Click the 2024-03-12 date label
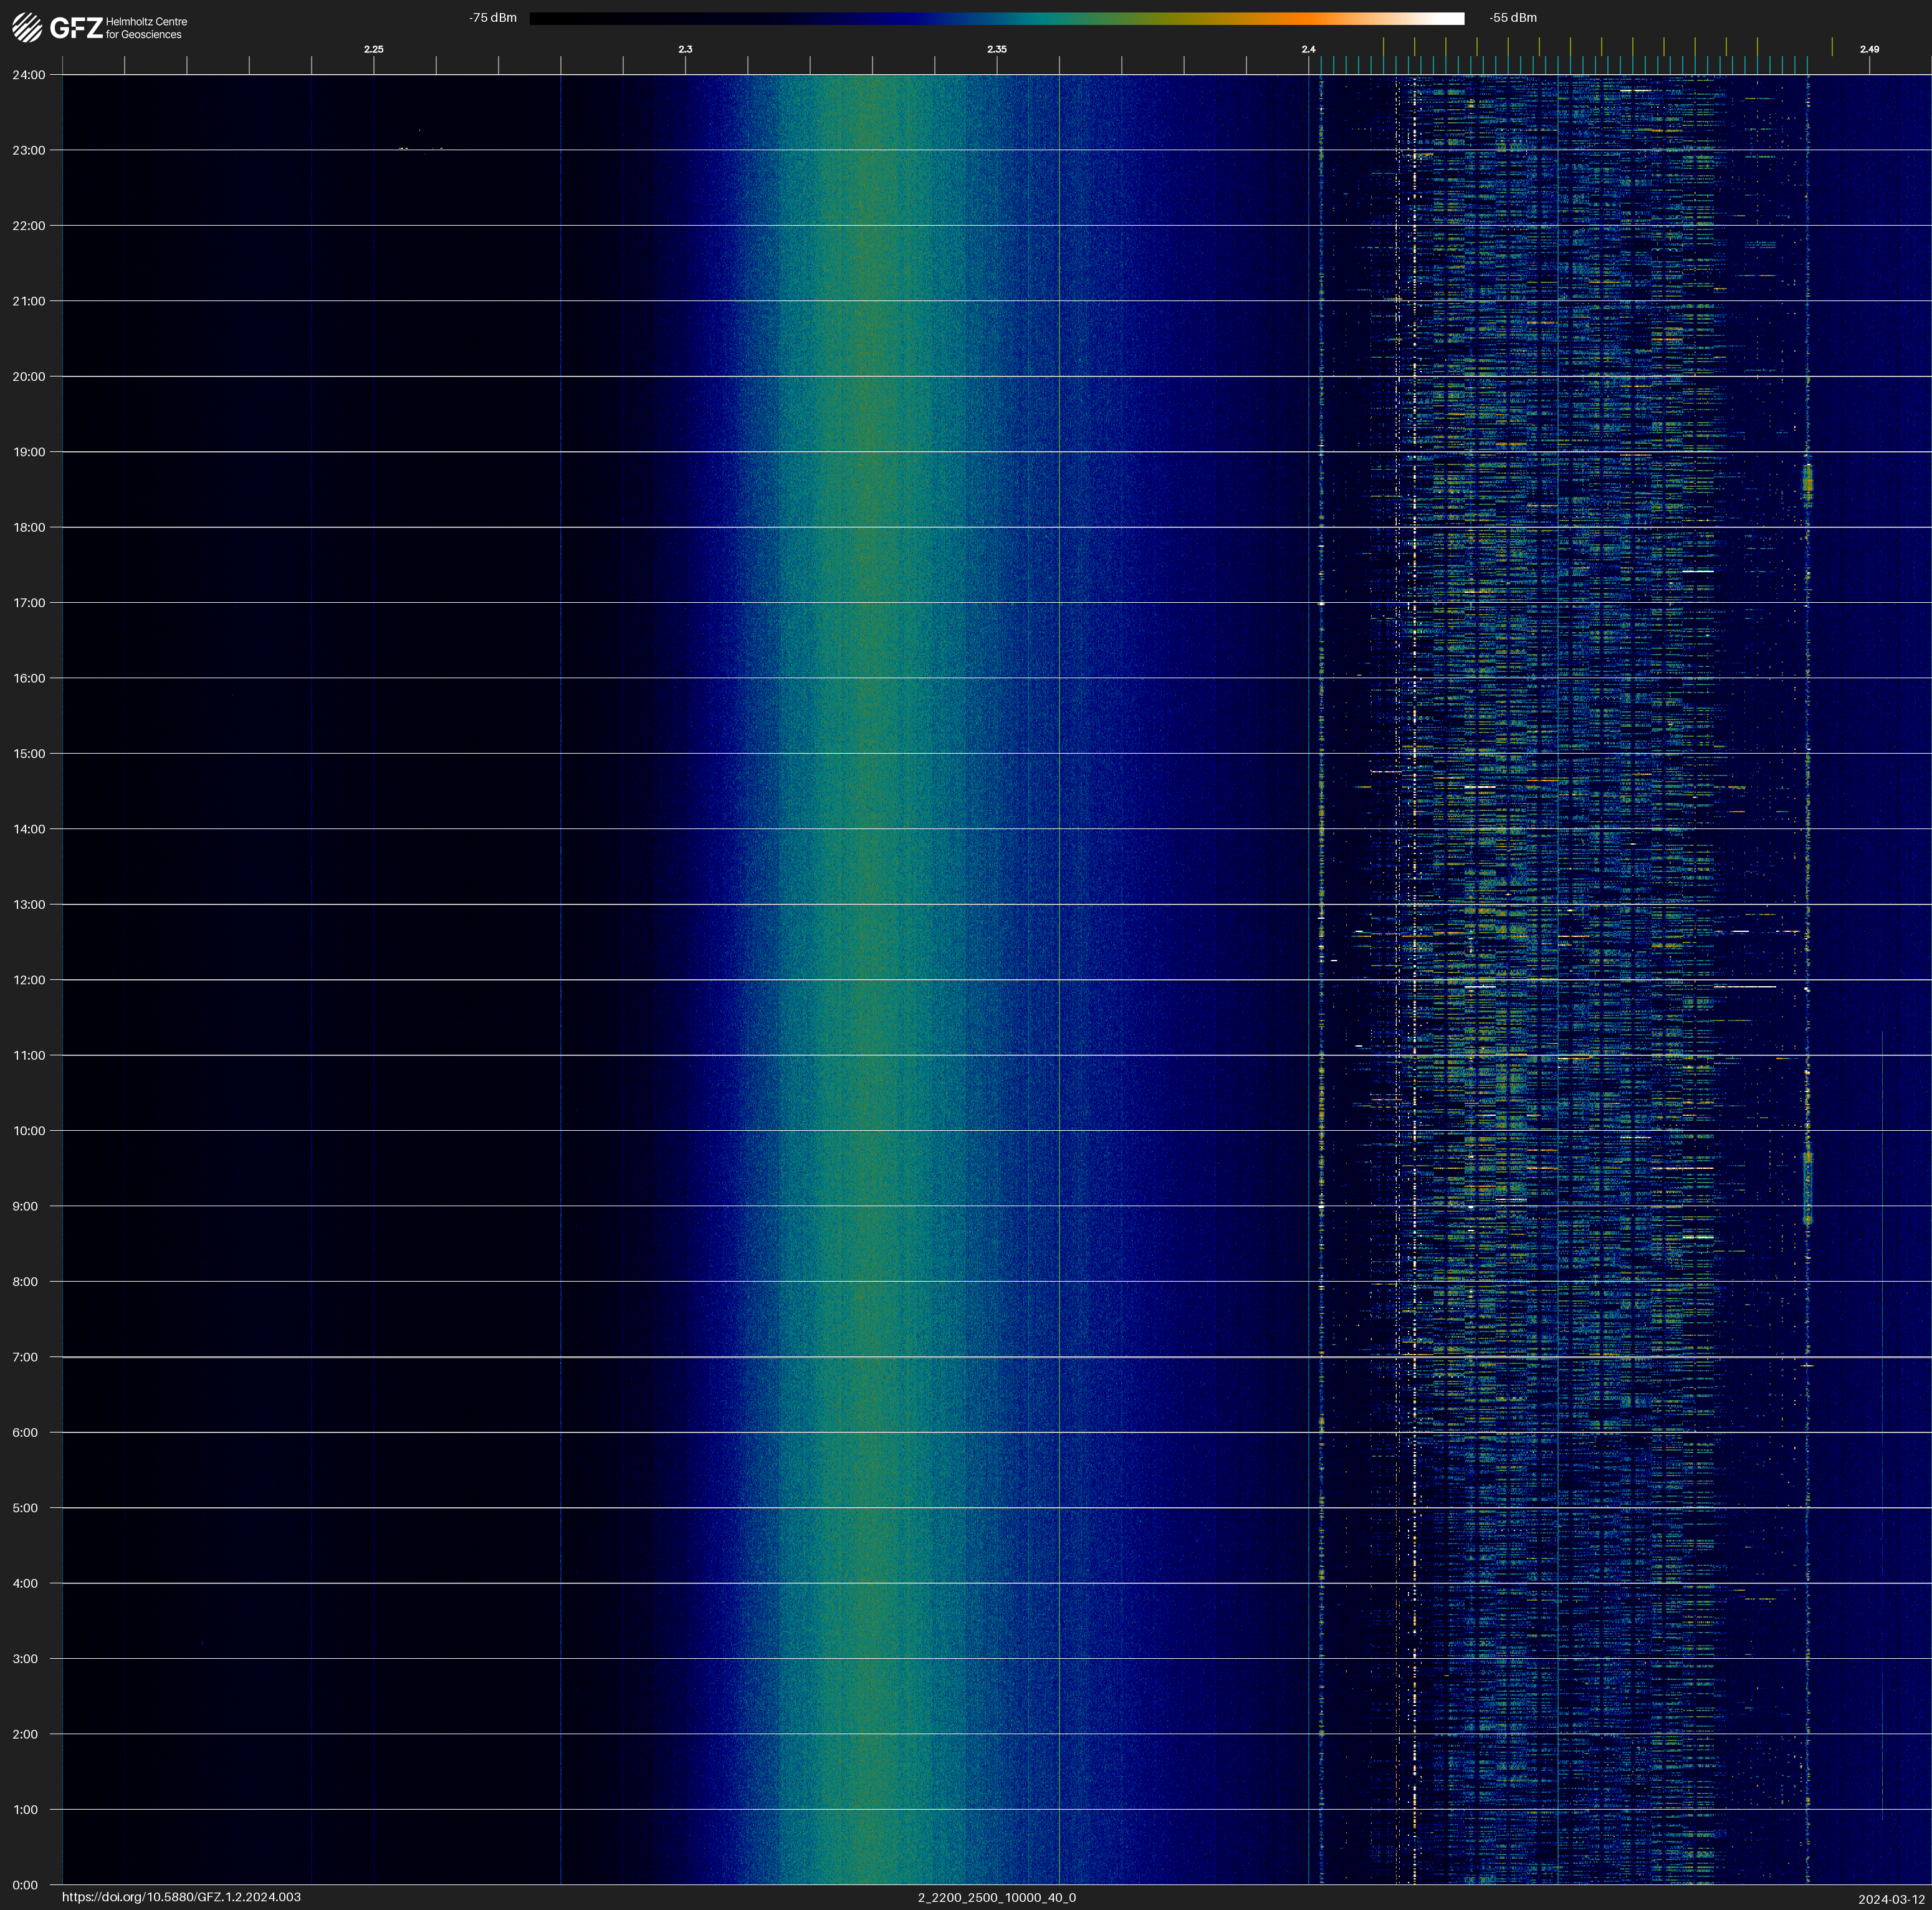The height and width of the screenshot is (1910, 1932). (x=1891, y=1899)
